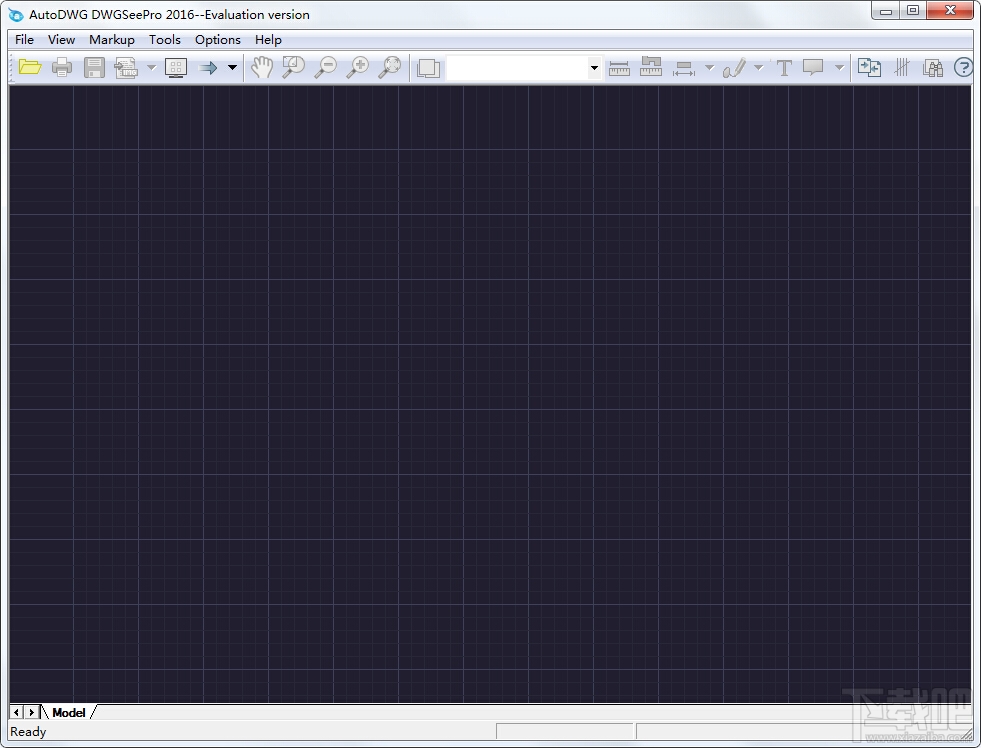Click the Zoom Out magnifier icon

[x=325, y=67]
